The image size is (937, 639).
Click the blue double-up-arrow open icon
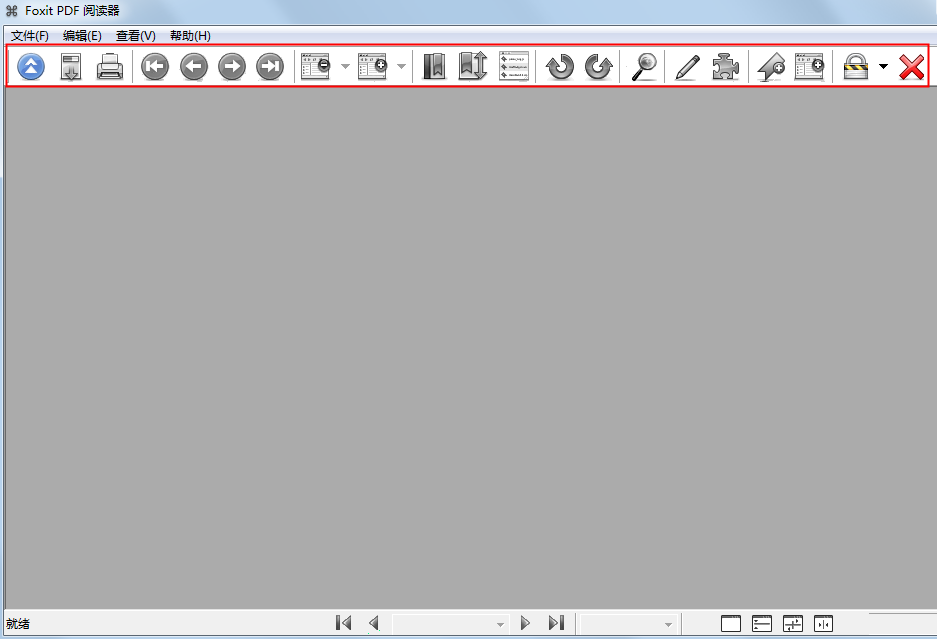coord(31,66)
